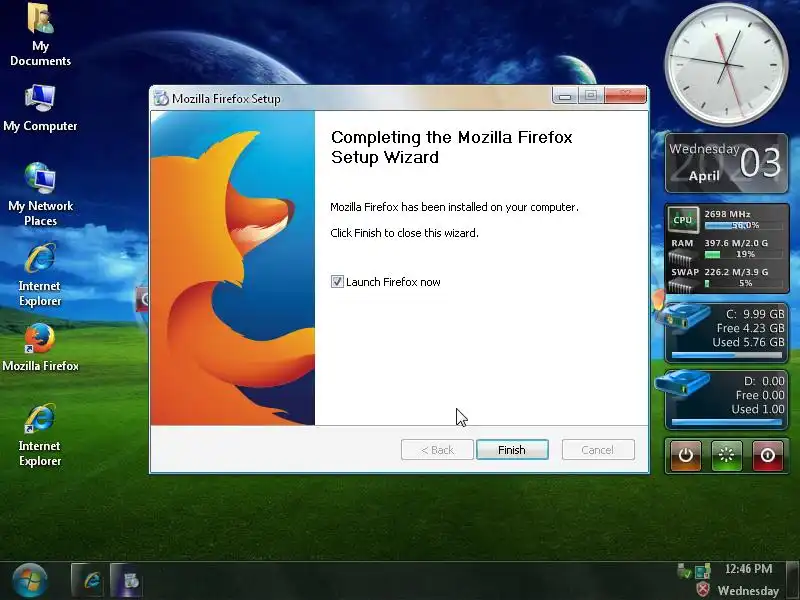Click the Wednesday 03 April calendar gadget
The image size is (800, 600).
point(727,163)
